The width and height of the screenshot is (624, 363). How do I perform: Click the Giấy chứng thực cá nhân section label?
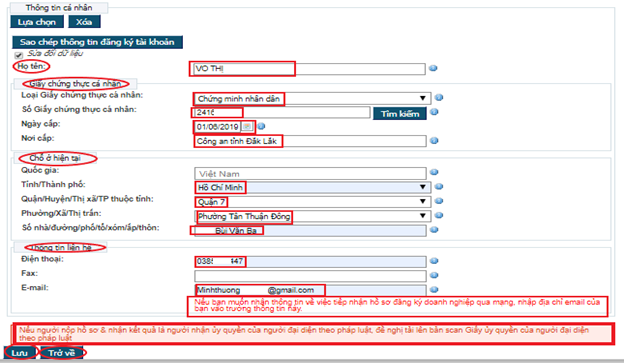(x=75, y=84)
